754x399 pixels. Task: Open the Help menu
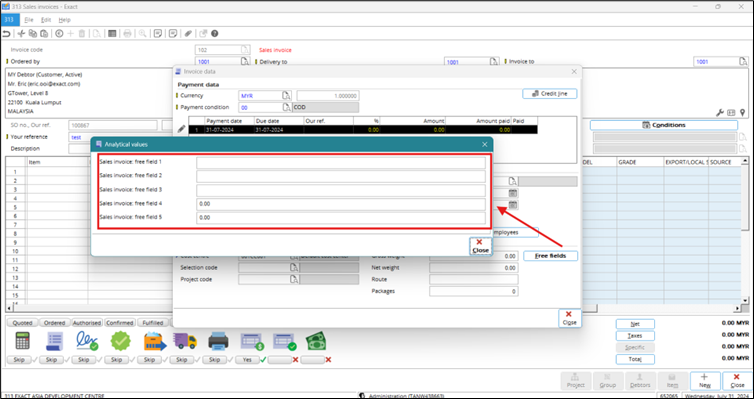[x=64, y=20]
